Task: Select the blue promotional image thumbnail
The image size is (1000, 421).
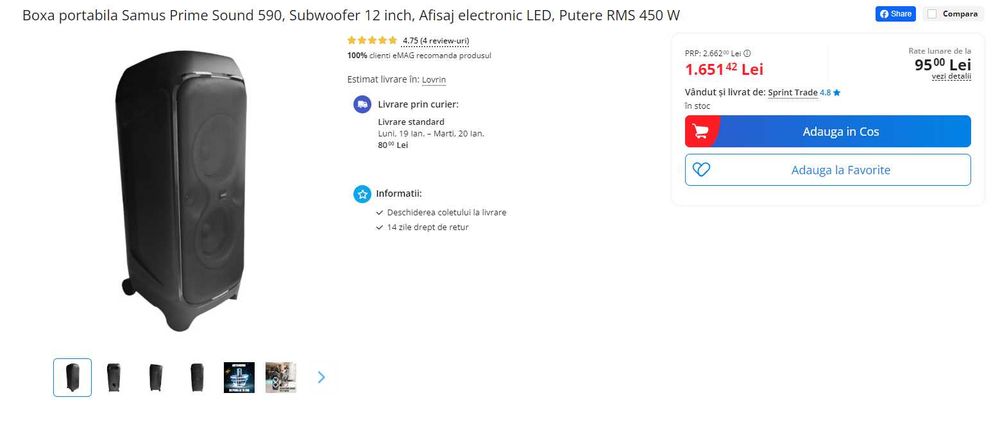Action: [239, 377]
